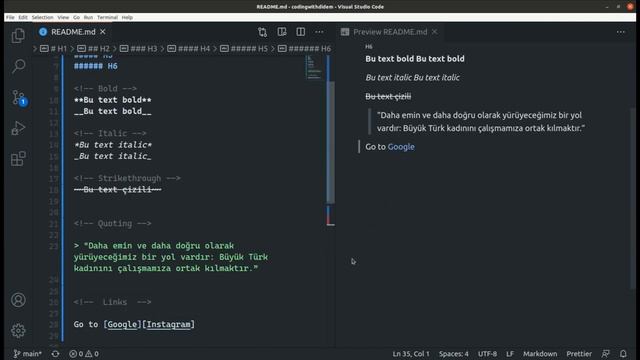Open the Selection menu
640x360 pixels.
pyautogui.click(x=42, y=17)
